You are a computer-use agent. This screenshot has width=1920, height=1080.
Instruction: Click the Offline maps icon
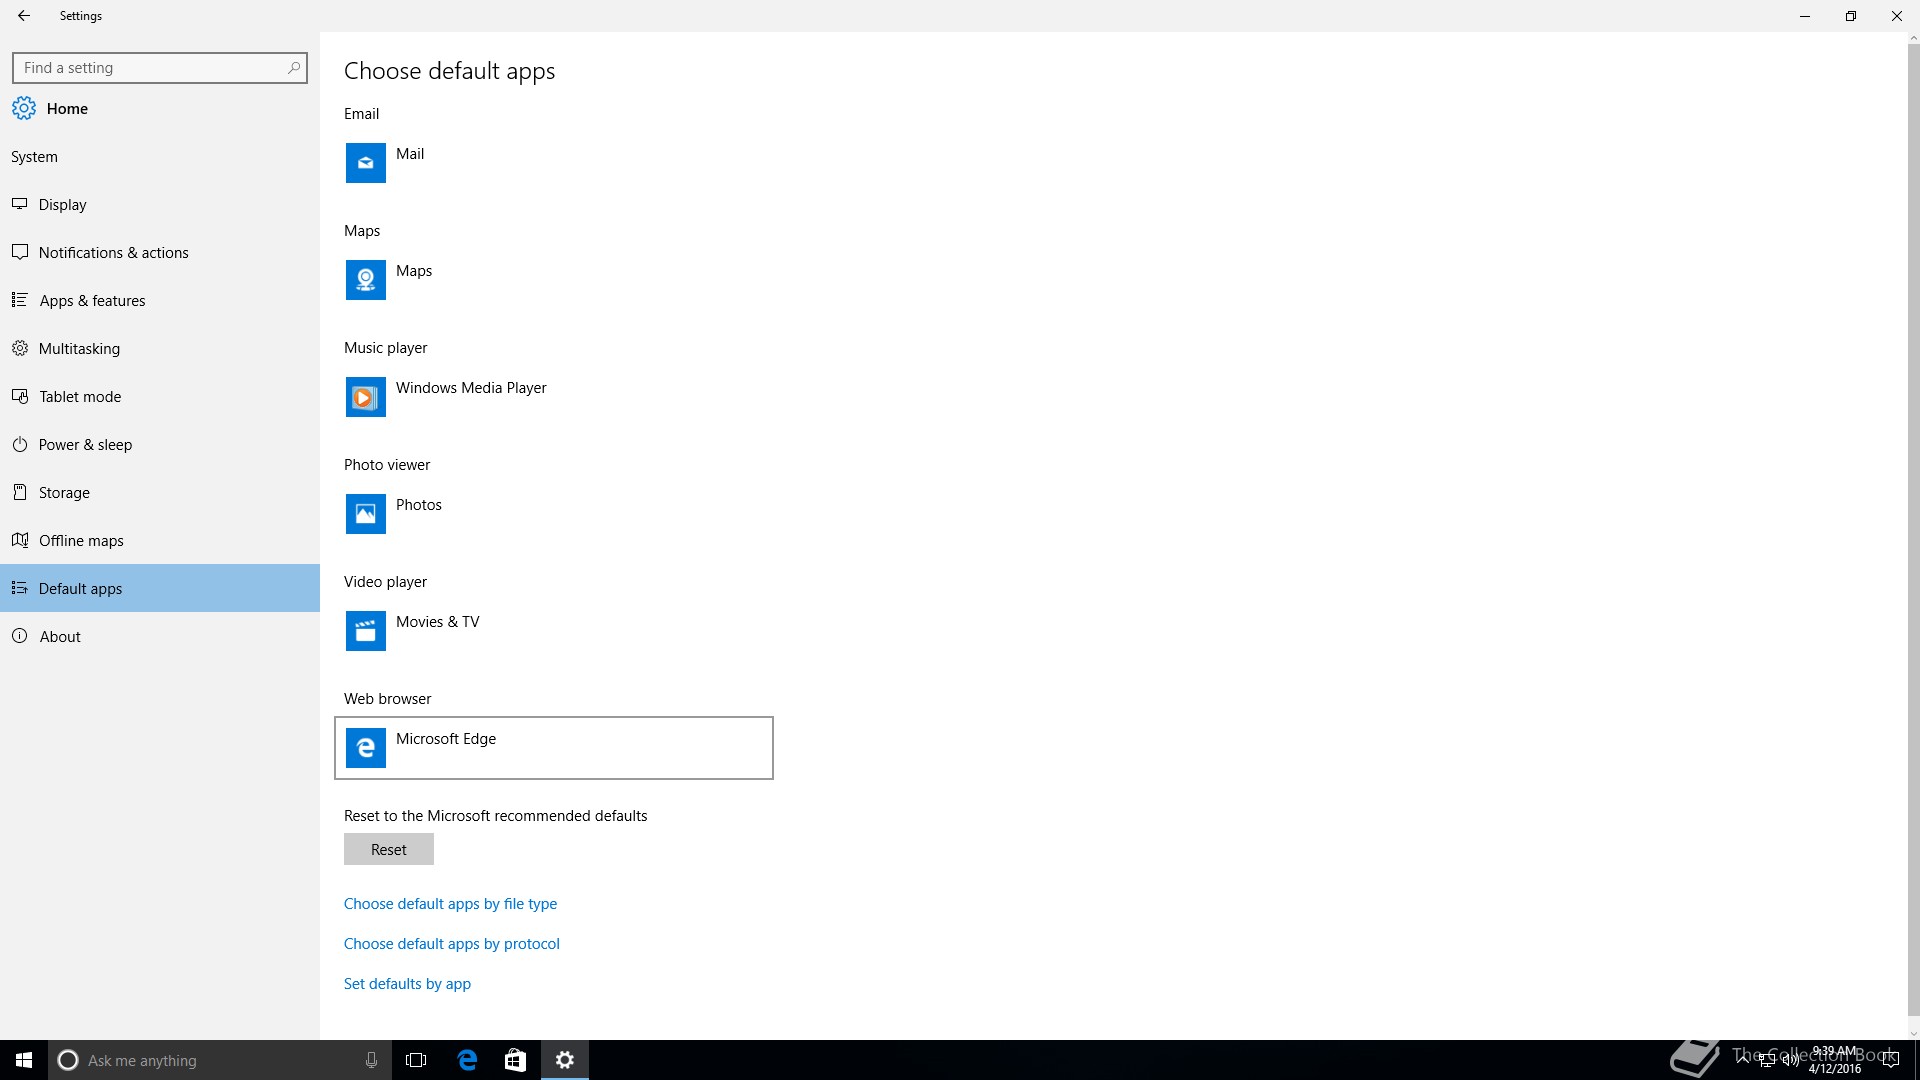tap(19, 540)
